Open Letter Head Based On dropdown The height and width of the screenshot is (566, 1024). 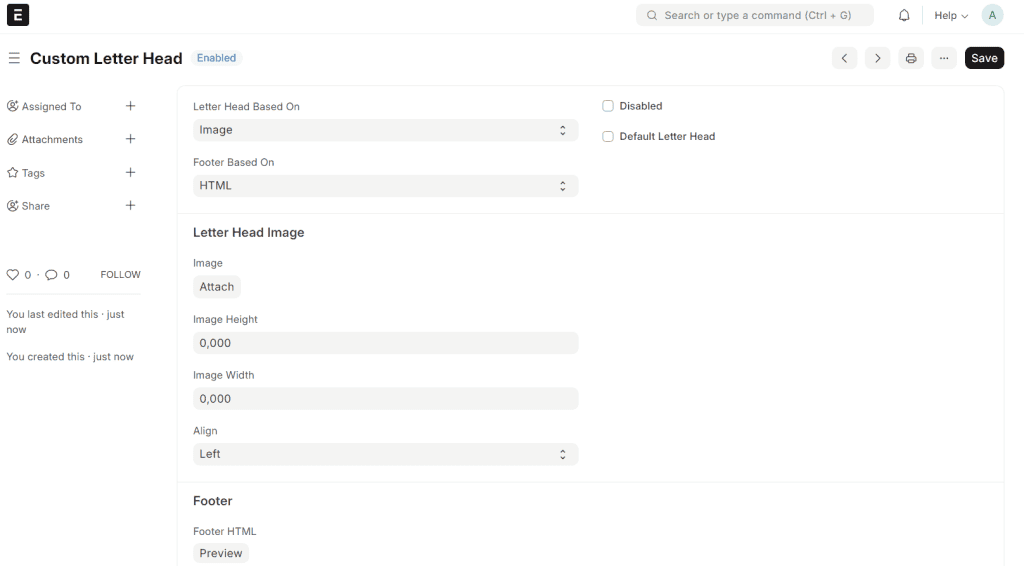coord(385,130)
